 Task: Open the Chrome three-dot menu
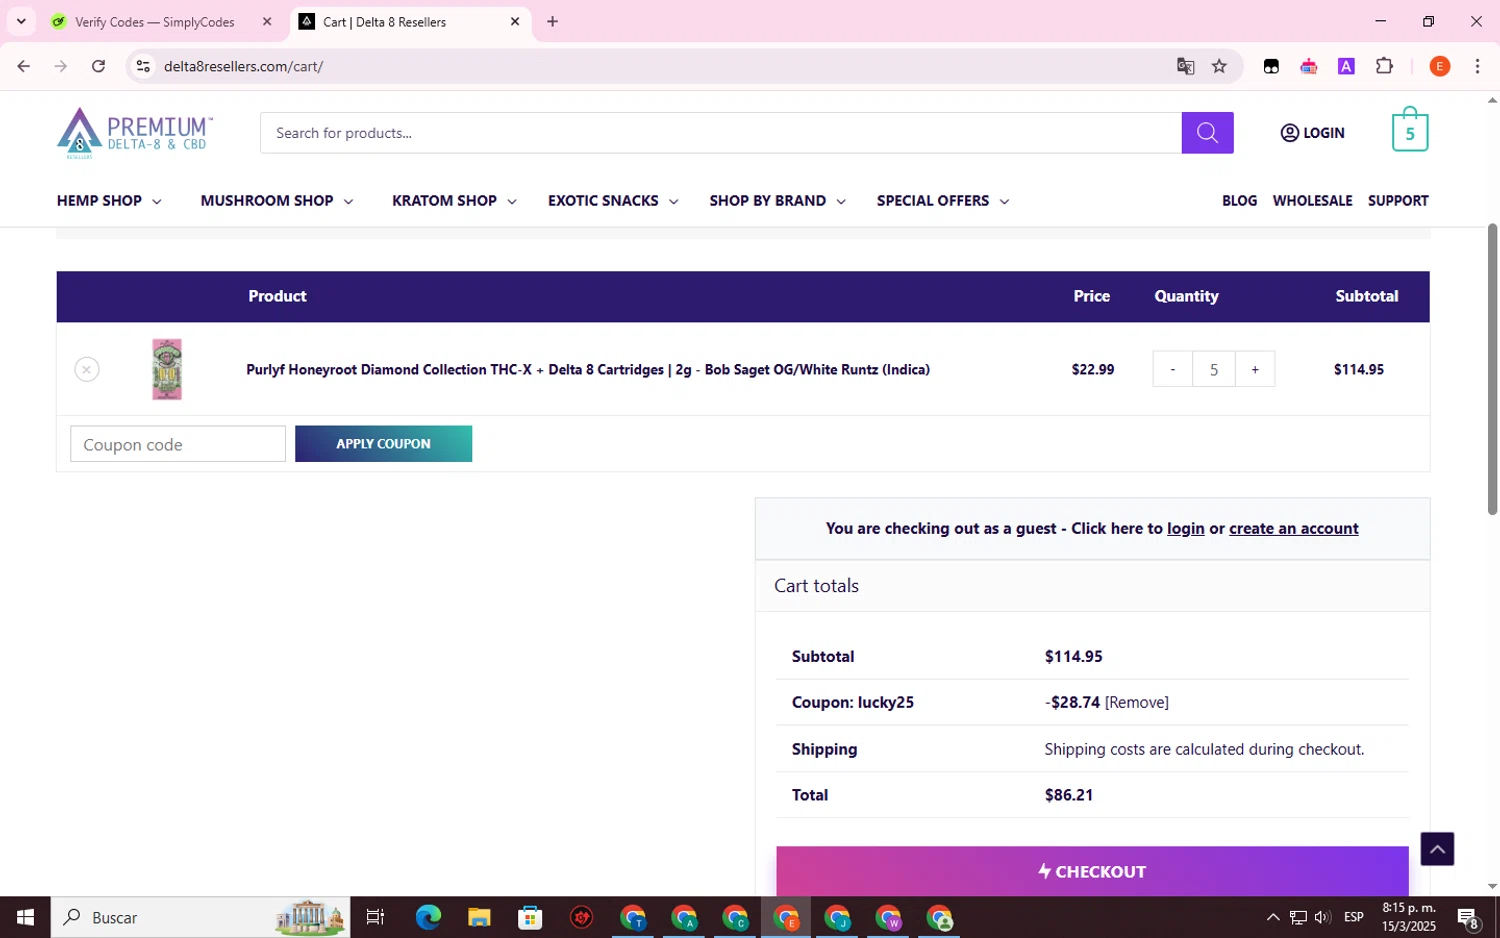click(1477, 66)
